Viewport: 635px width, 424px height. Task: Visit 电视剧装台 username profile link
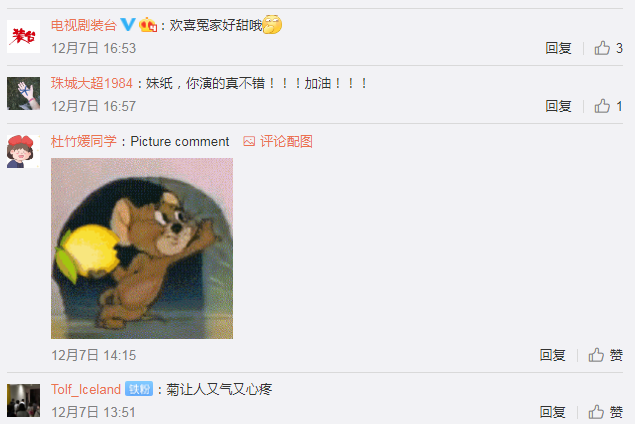[x=84, y=25]
